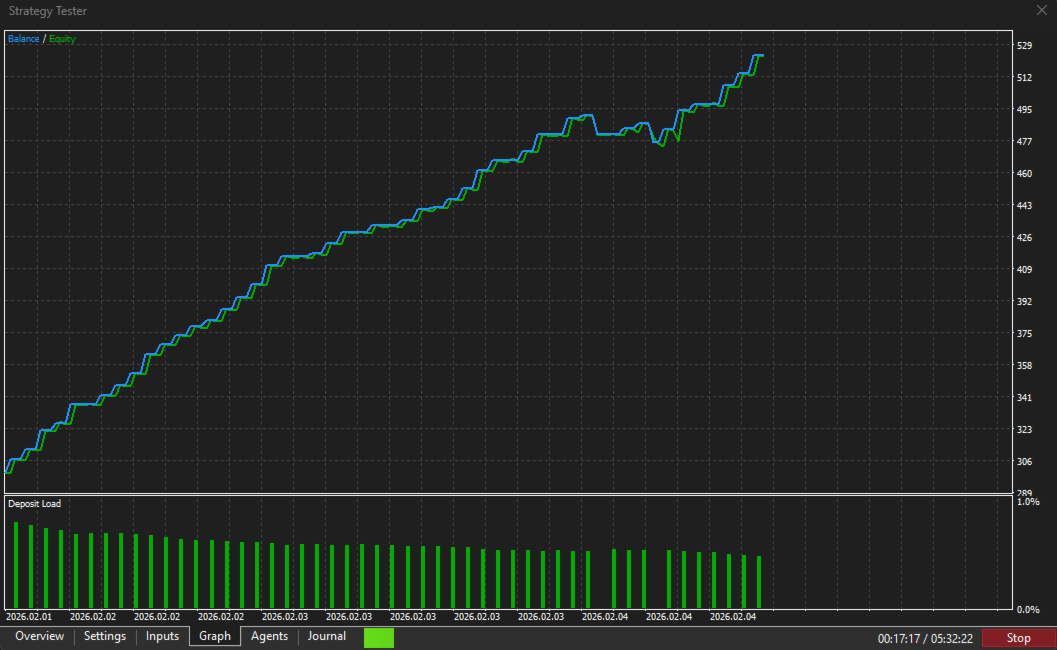Click the Deposit Load panel label

click(34, 504)
